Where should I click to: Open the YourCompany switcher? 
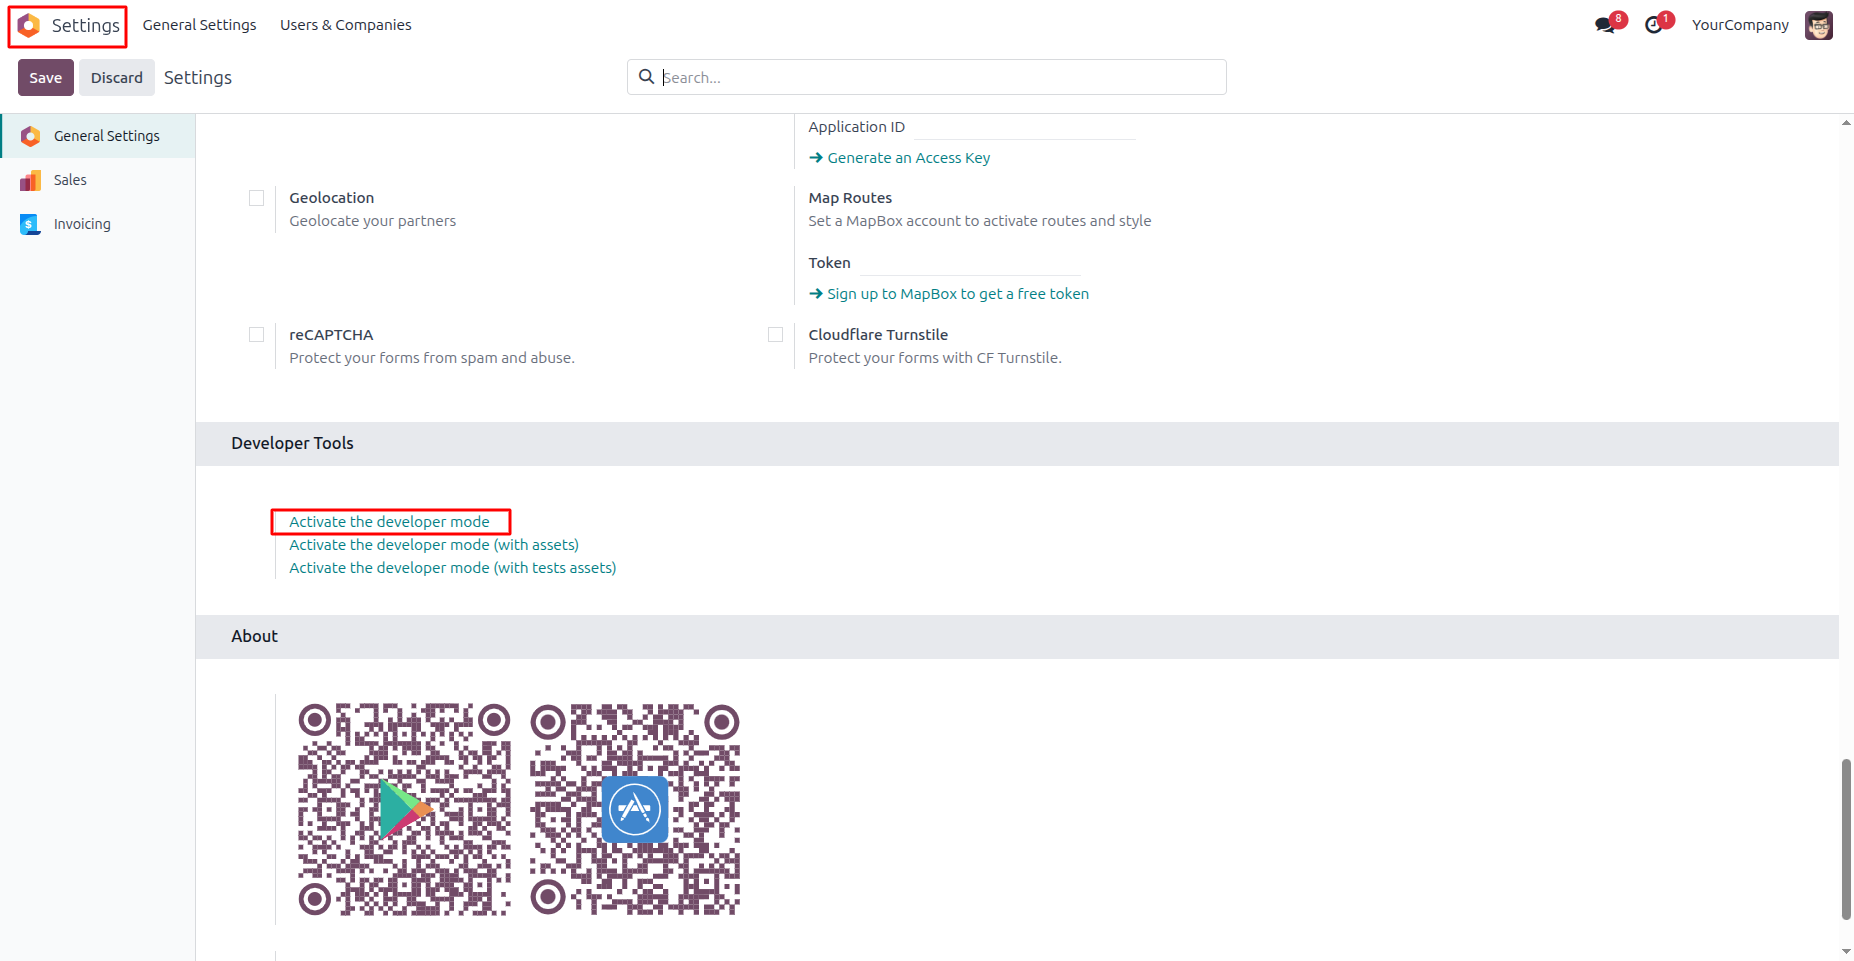click(x=1740, y=25)
